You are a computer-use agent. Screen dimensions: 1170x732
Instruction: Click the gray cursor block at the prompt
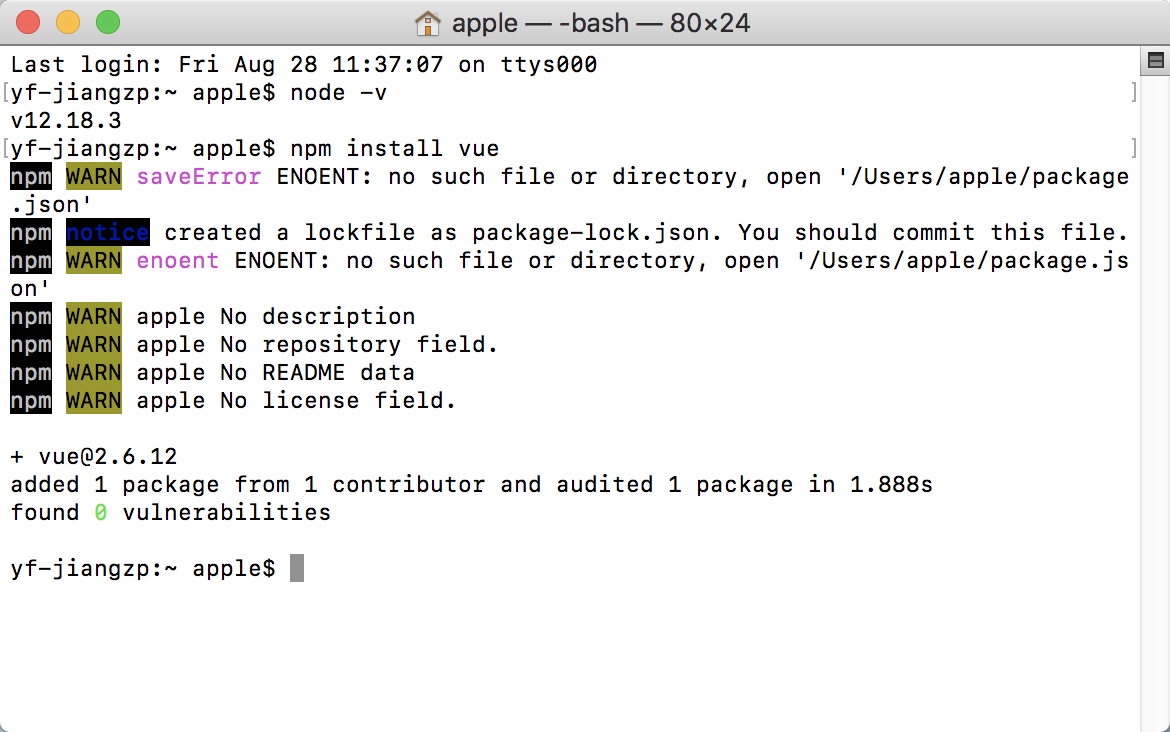297,568
